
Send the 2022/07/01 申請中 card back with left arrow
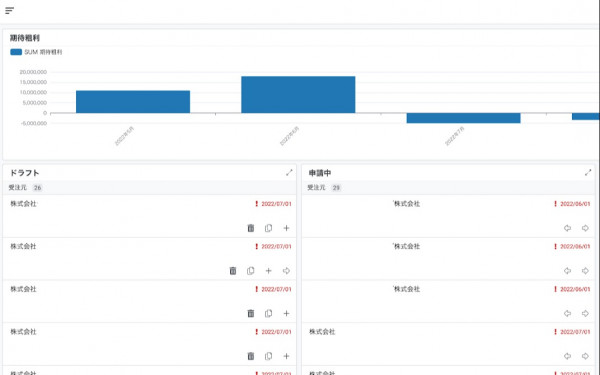click(567, 356)
